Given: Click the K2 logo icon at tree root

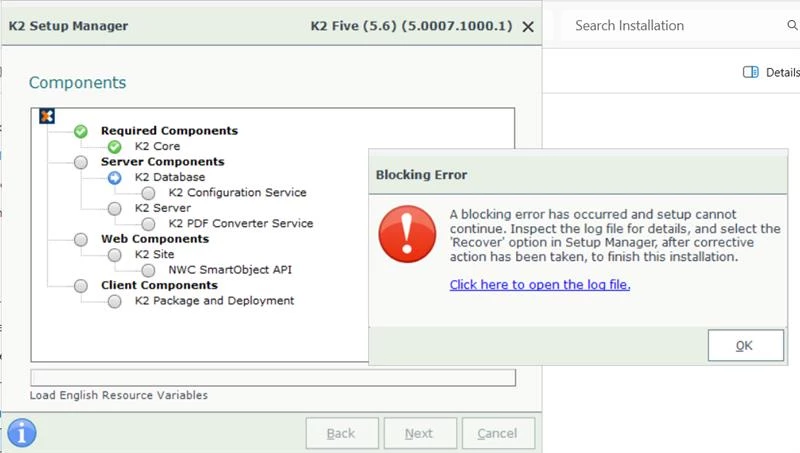Looking at the screenshot, I should (47, 116).
